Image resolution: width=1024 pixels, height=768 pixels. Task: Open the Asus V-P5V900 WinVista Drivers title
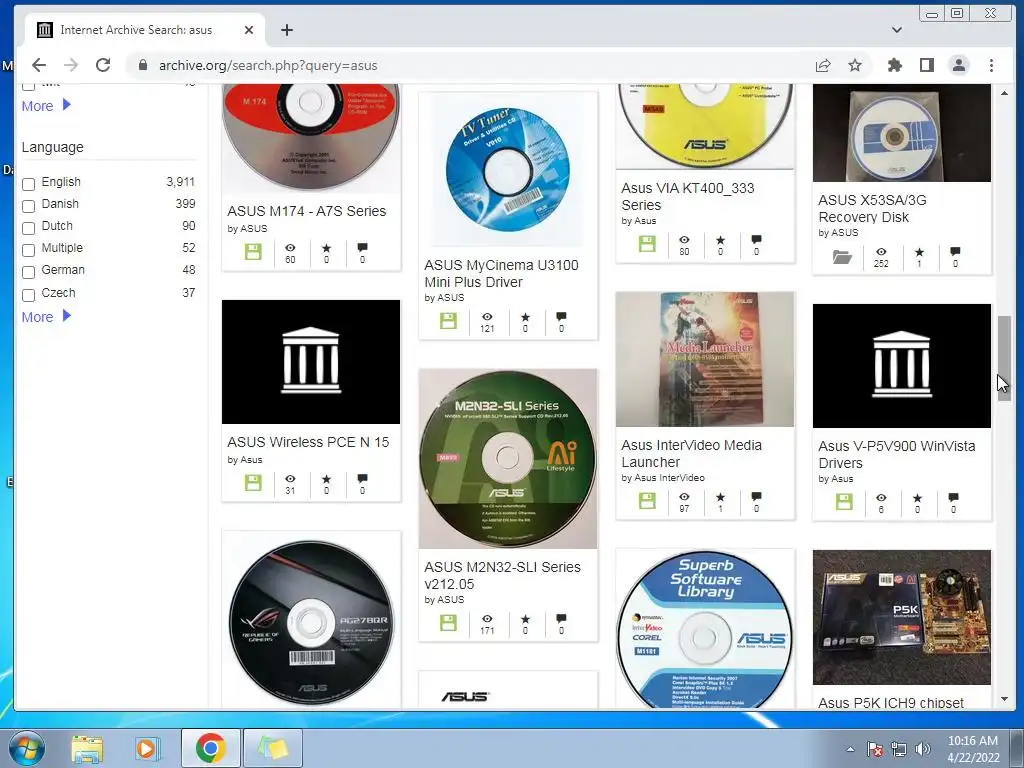coord(897,455)
